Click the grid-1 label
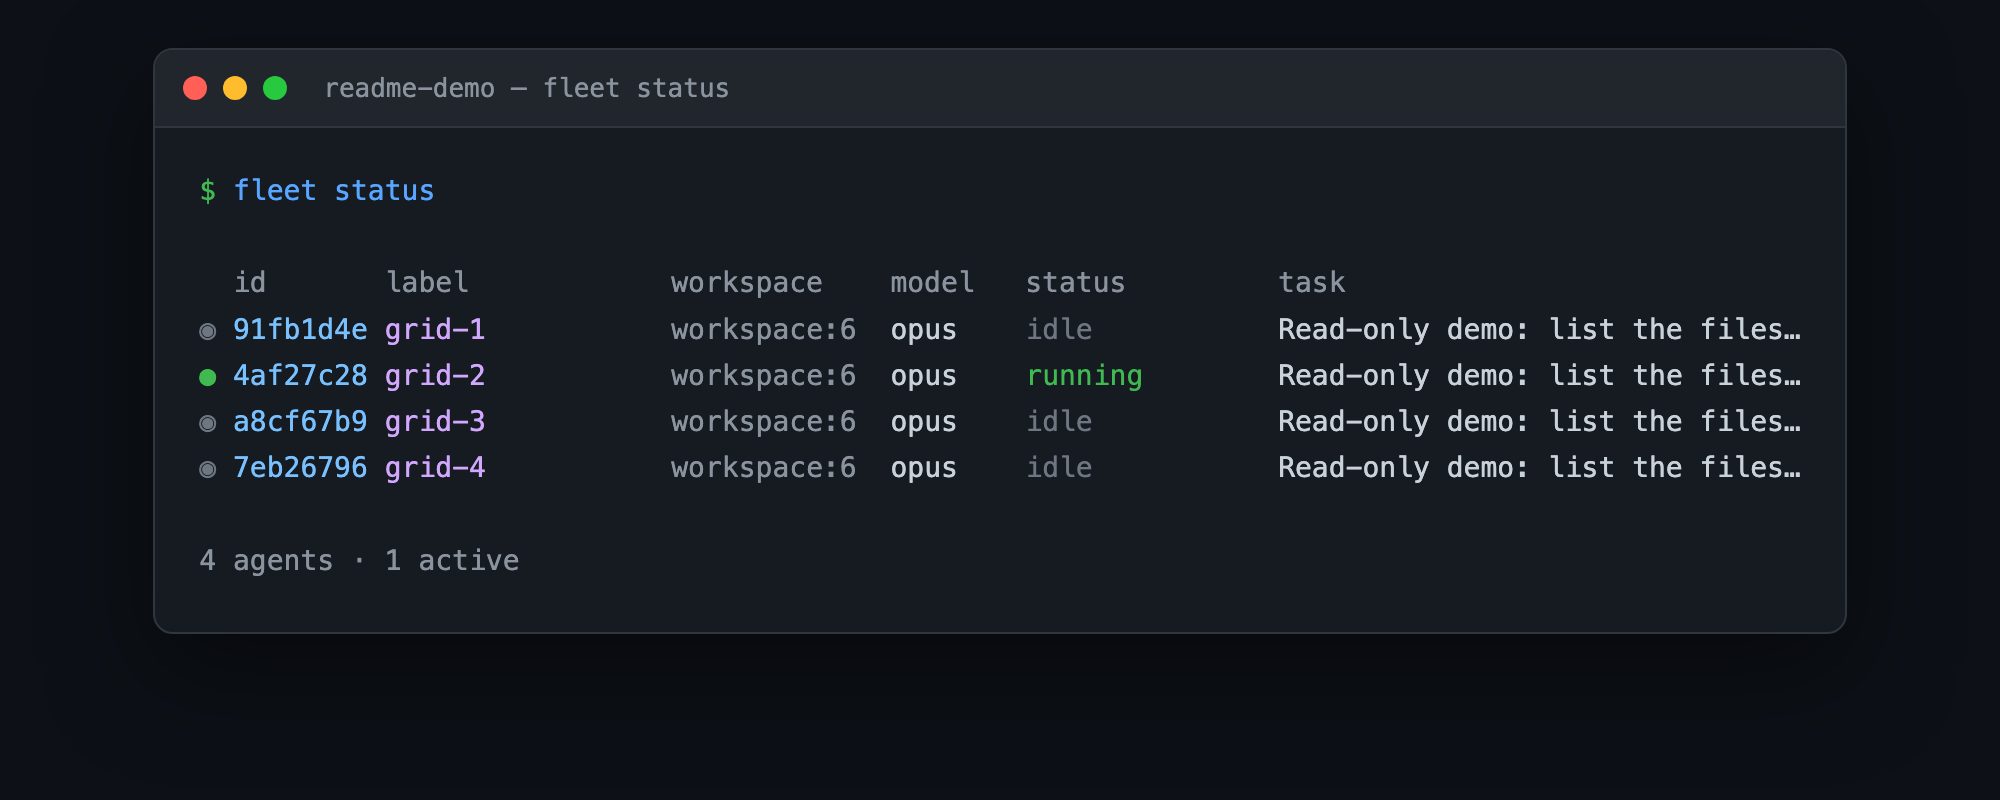2000x800 pixels. [x=435, y=330]
